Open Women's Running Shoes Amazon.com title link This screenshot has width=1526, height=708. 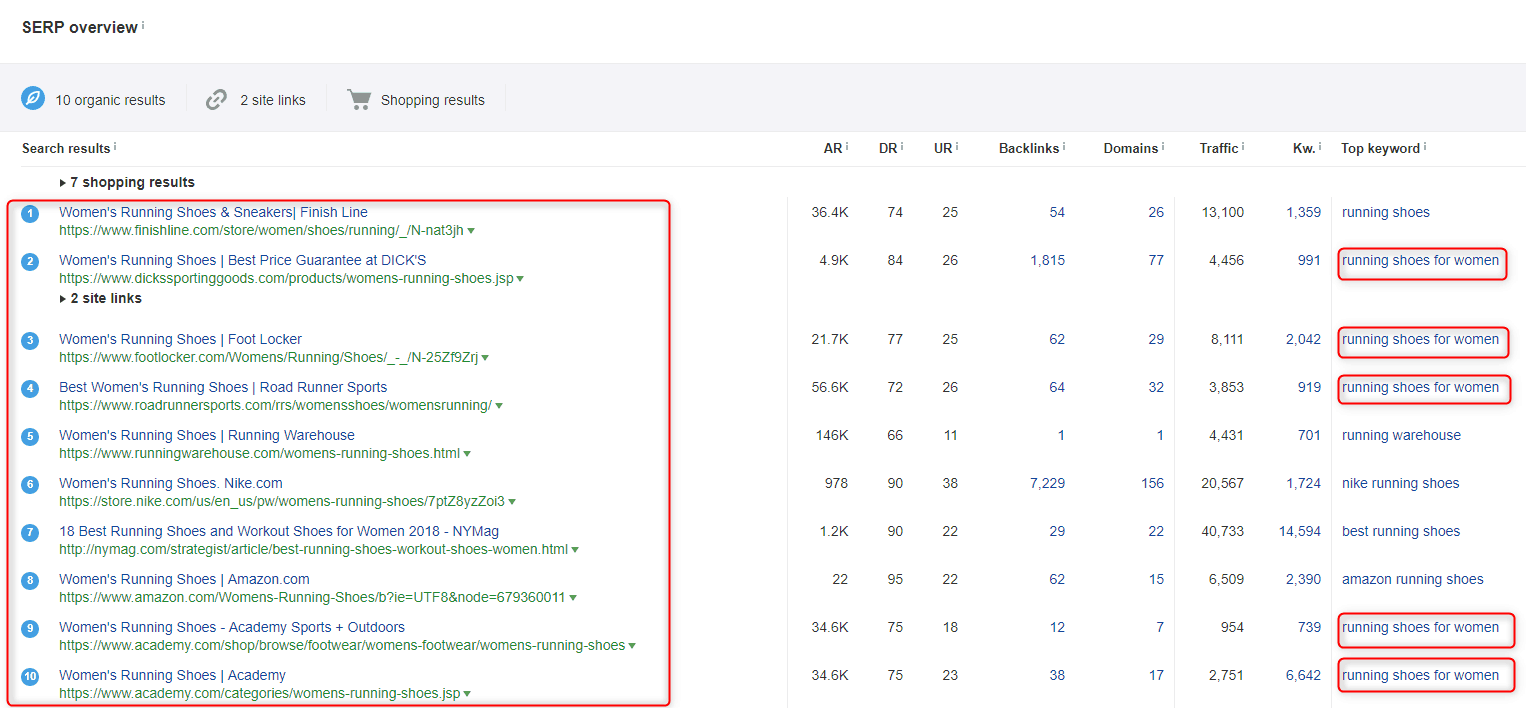click(184, 579)
